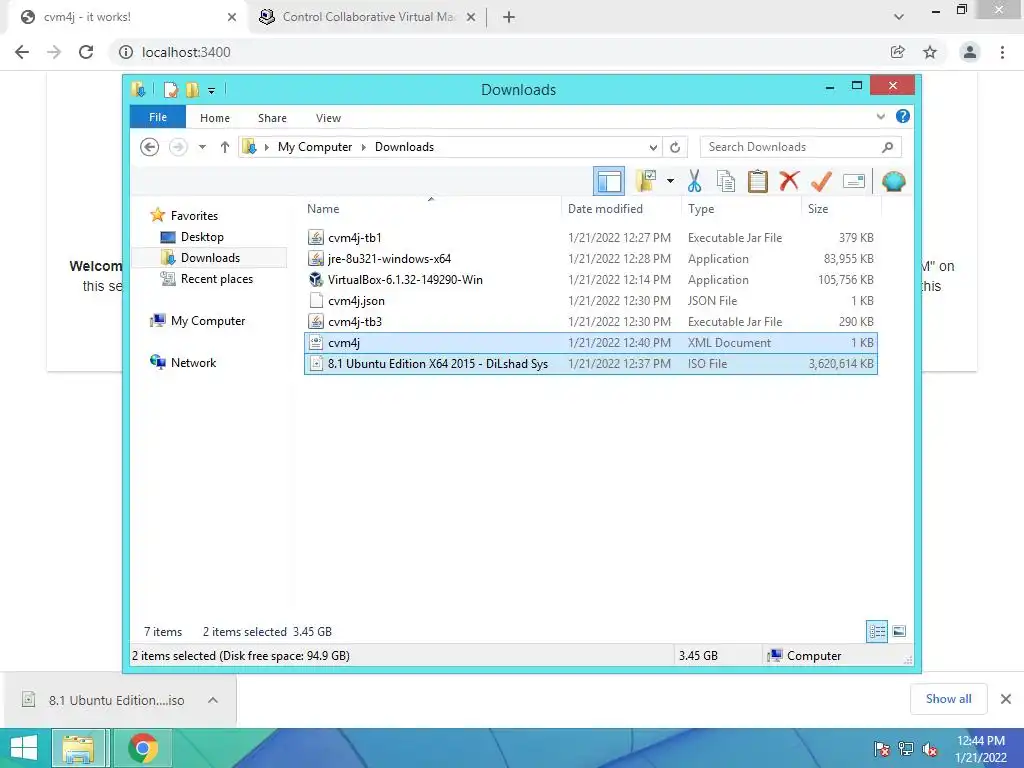The image size is (1024, 768).
Task: Select Downloads in the navigation pane
Action: pos(210,257)
